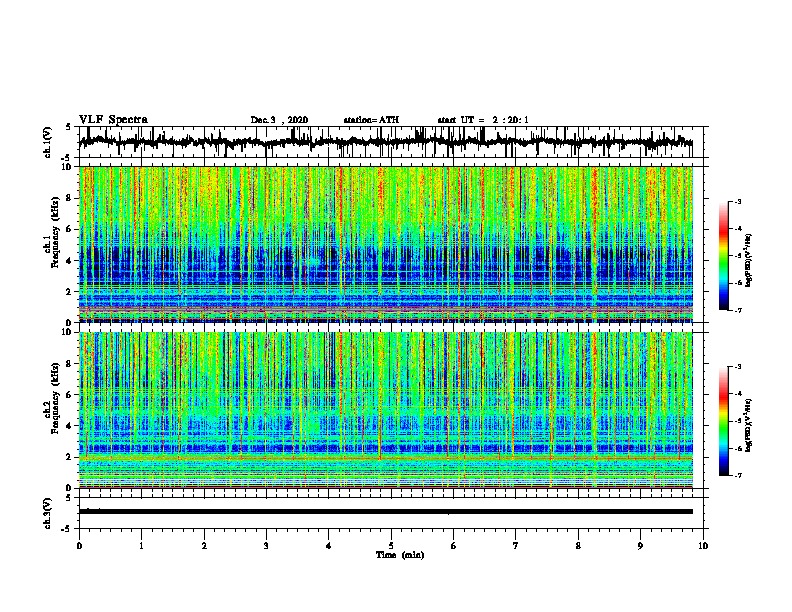The width and height of the screenshot is (792, 612).
Task: Click the ch.1 Frequency (kHz) axis label
Action: 52,232
